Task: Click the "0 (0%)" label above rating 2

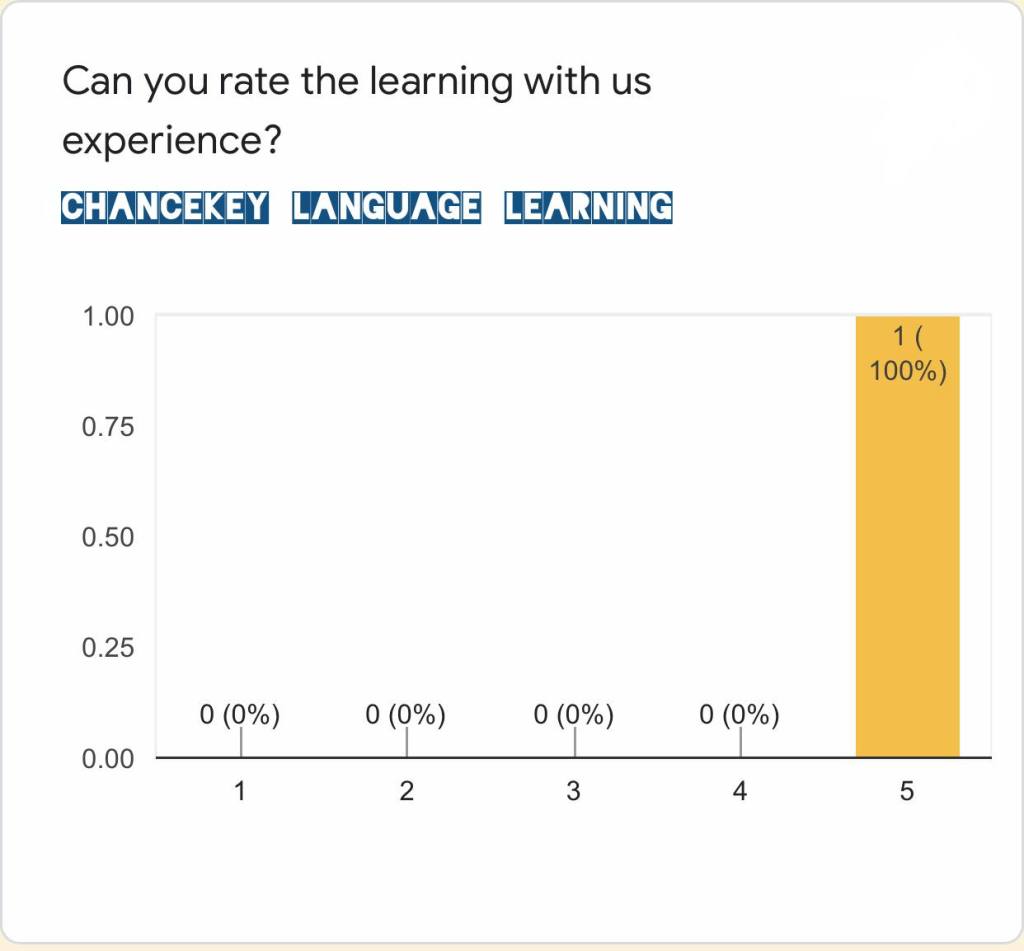Action: click(406, 715)
